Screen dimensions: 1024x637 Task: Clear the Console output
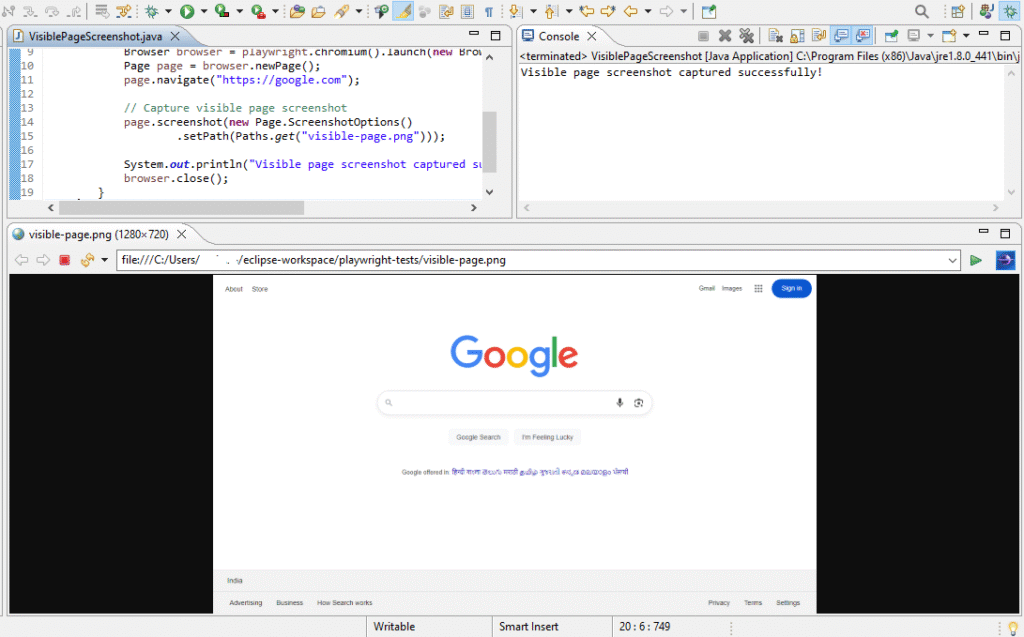(x=775, y=35)
